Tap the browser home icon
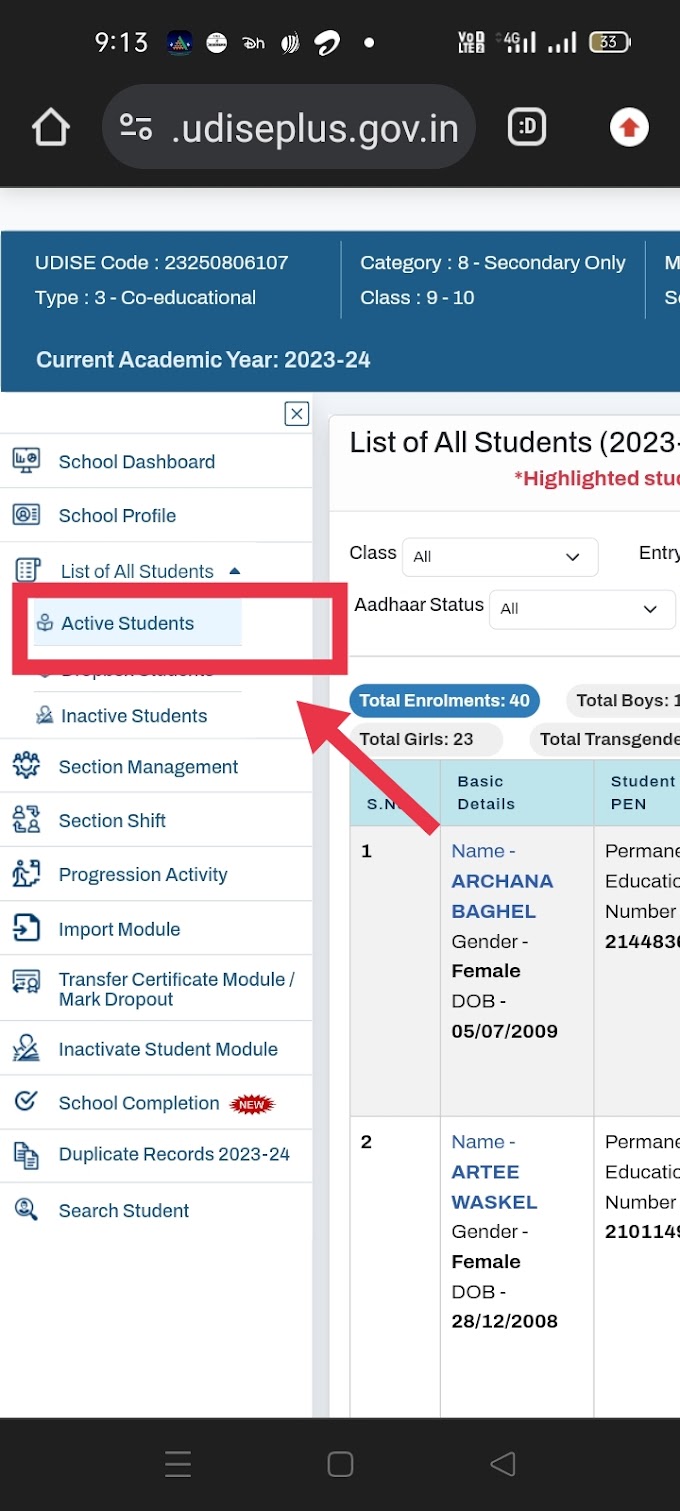 tap(50, 127)
